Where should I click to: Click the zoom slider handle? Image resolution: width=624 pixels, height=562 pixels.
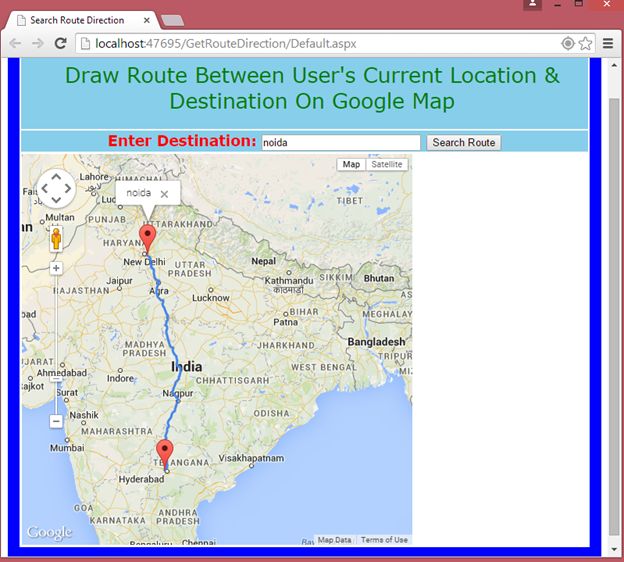pyautogui.click(x=56, y=379)
